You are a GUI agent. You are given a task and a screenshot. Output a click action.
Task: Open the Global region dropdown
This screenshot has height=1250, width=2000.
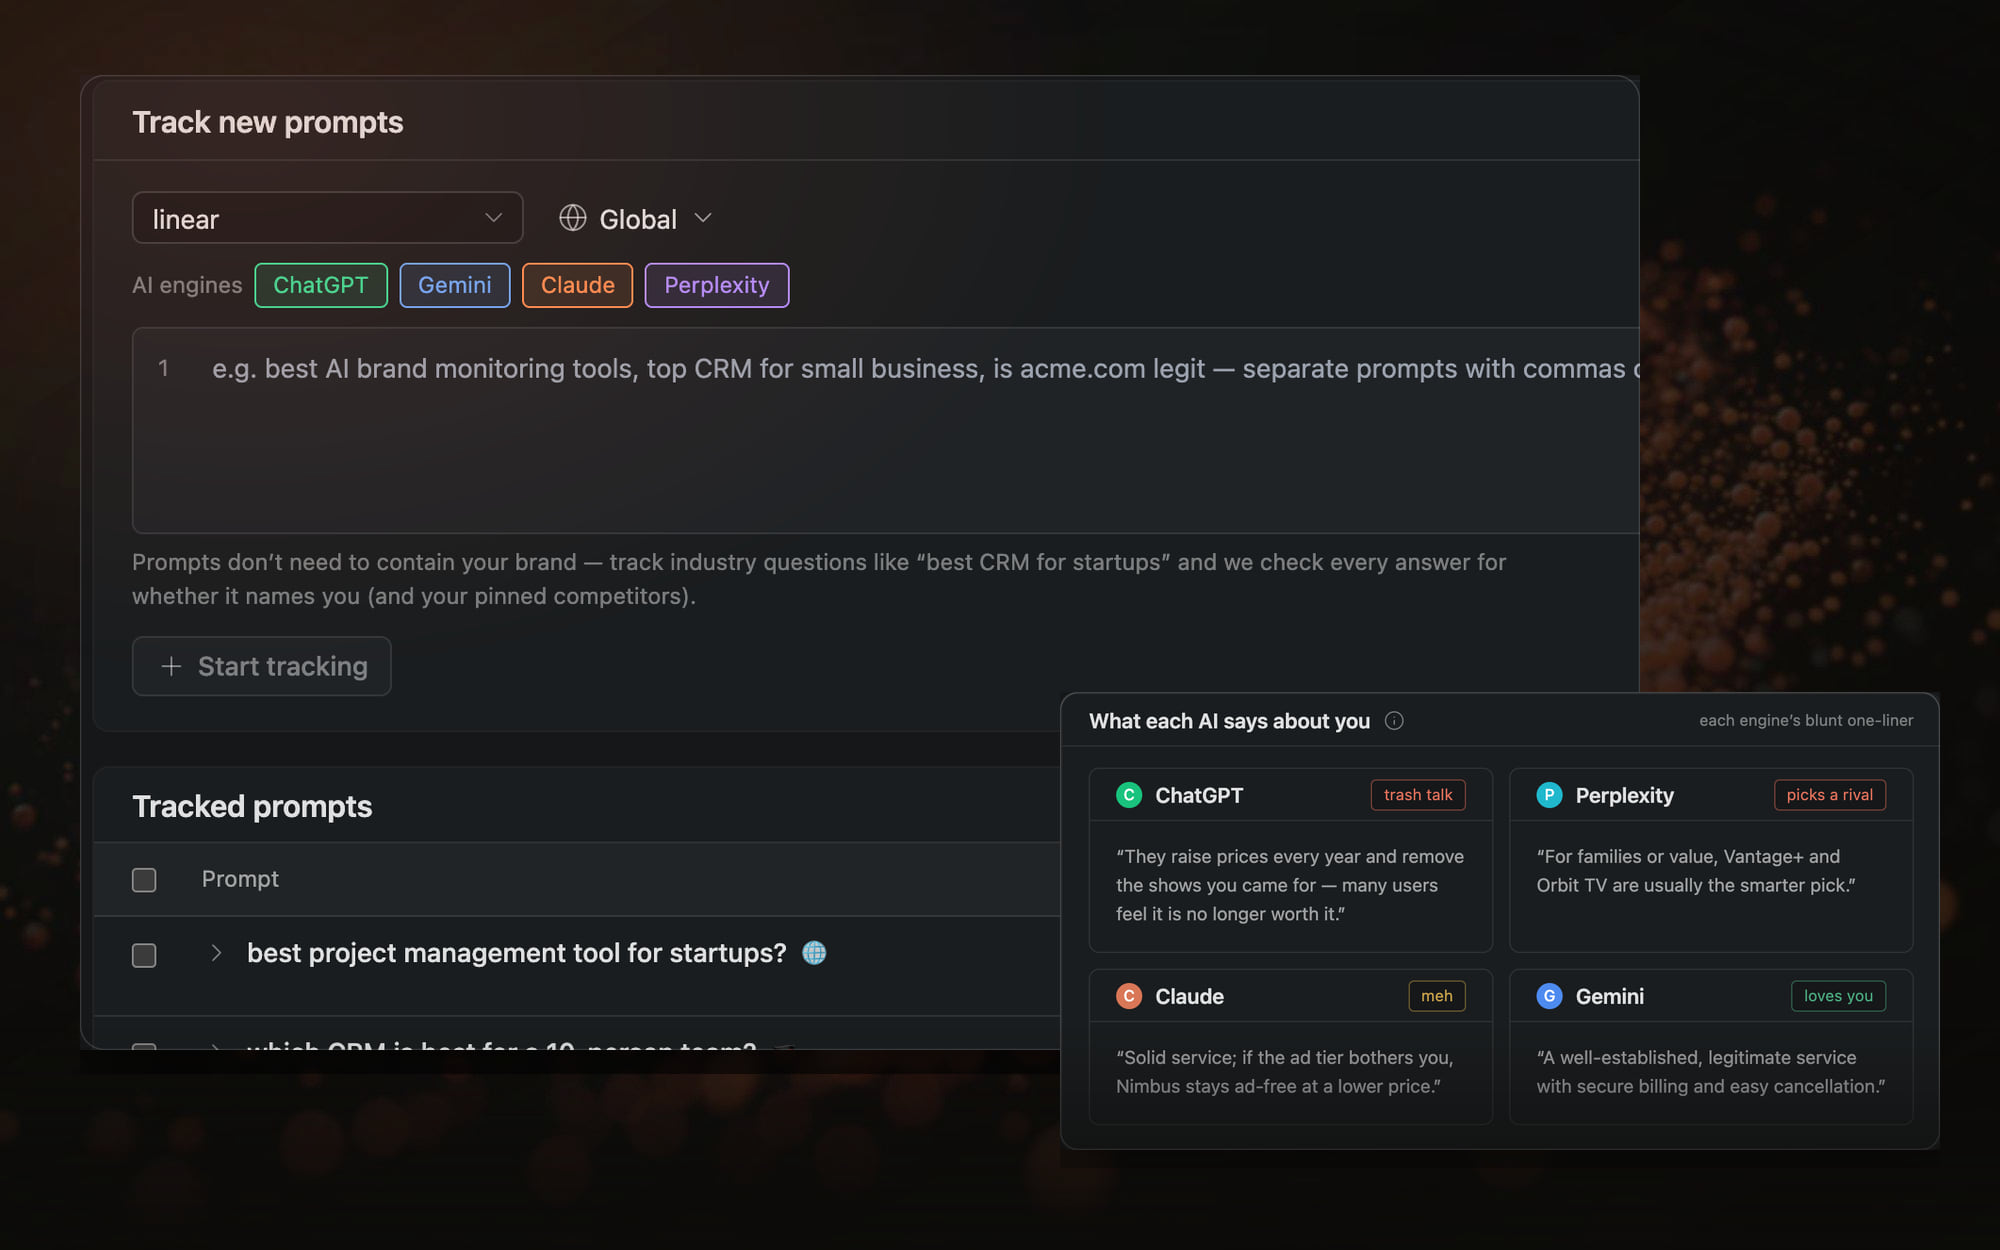(x=636, y=218)
